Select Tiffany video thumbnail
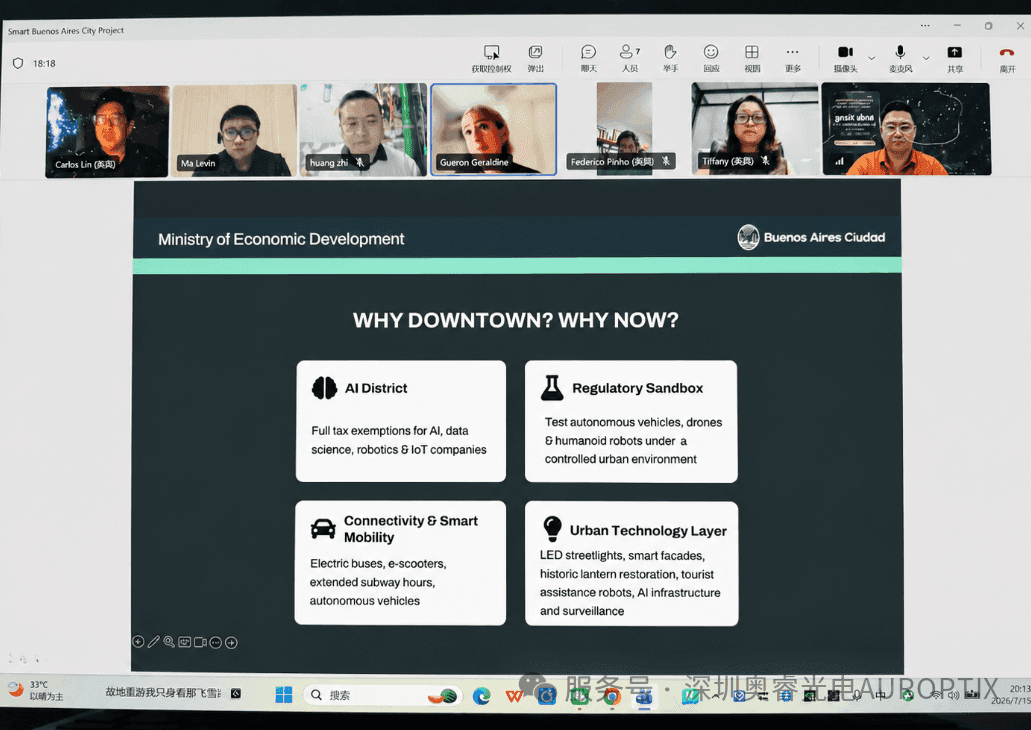Image resolution: width=1031 pixels, height=730 pixels. point(754,128)
